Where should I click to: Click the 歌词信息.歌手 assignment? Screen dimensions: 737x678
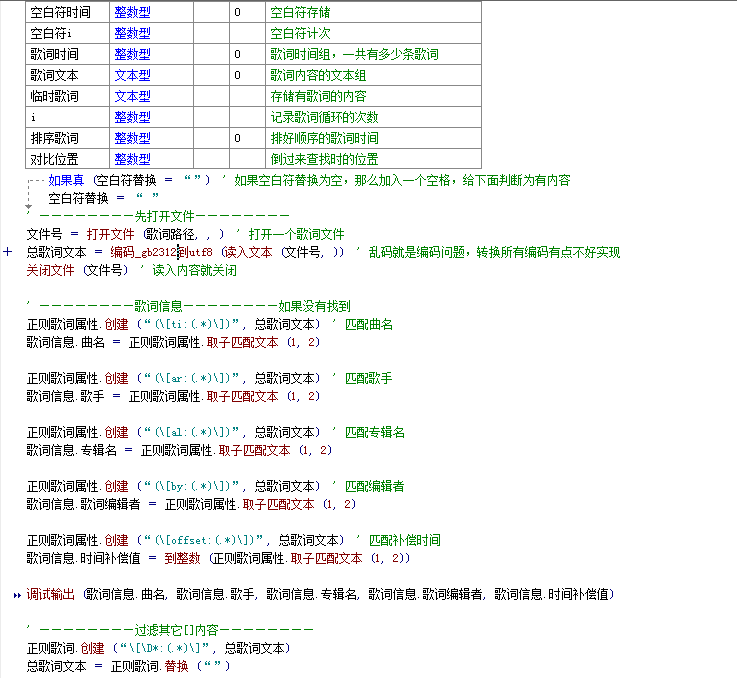tap(173, 396)
